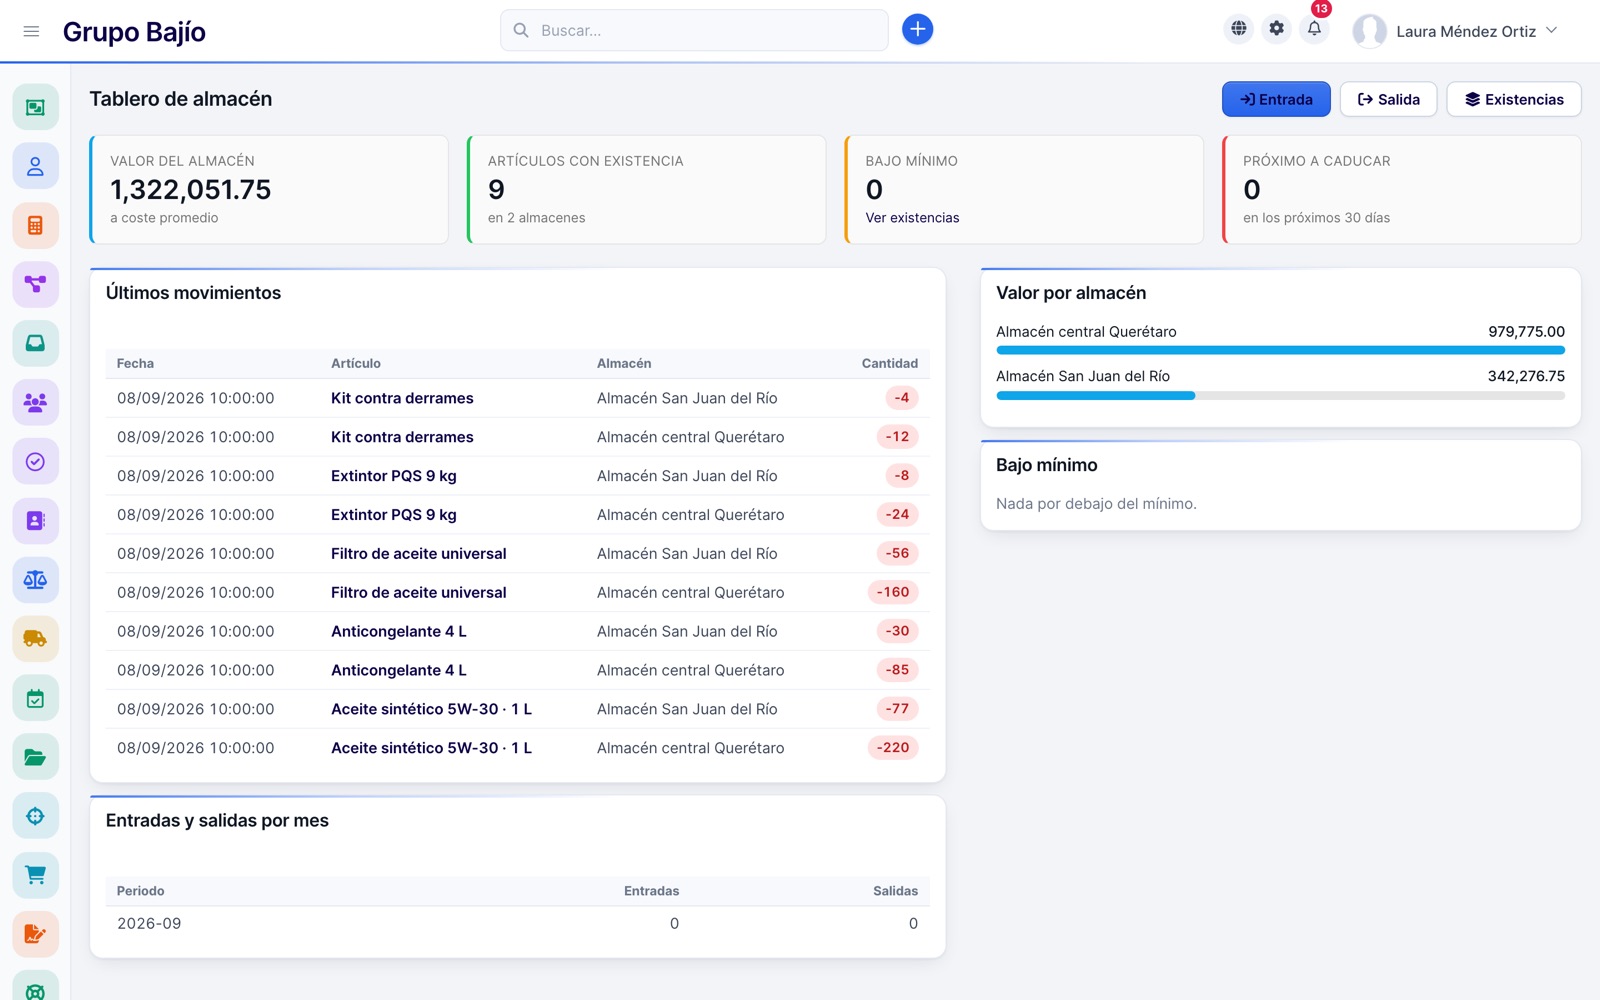The width and height of the screenshot is (1600, 1000).
Task: Expand the Laura Méndez Ortiz user dropdown
Action: [x=1456, y=31]
